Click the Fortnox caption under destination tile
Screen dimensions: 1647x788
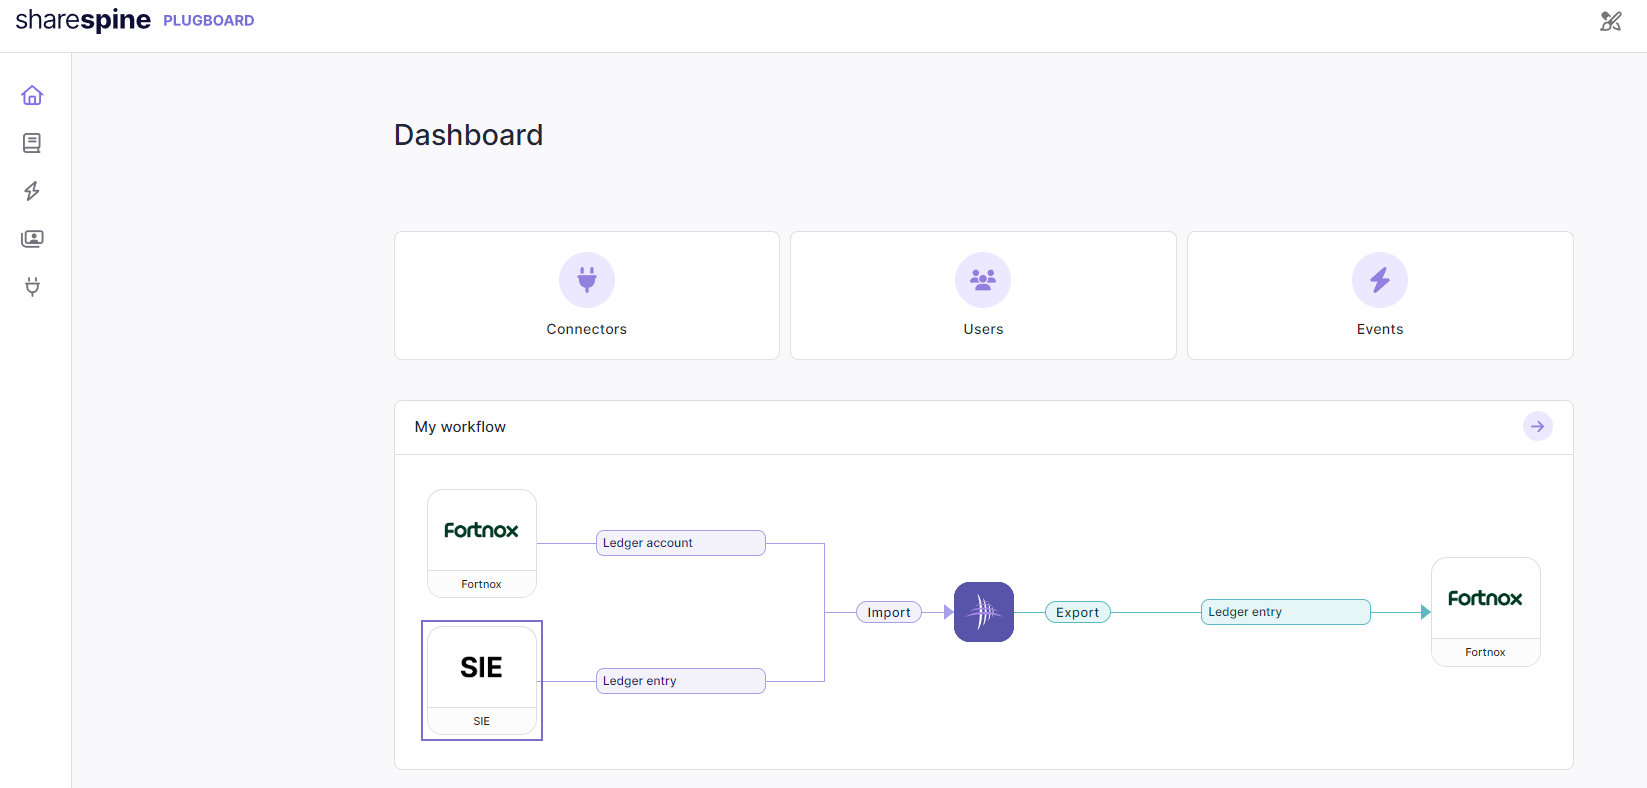[x=1486, y=652]
